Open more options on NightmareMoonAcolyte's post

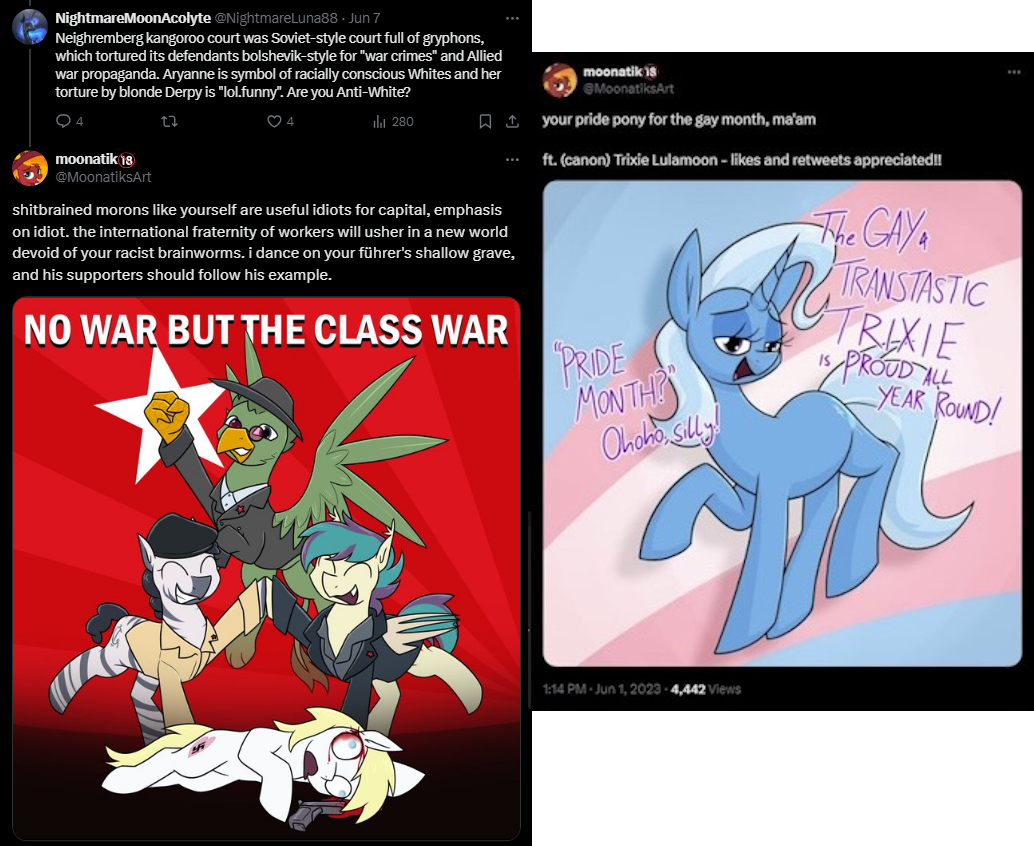512,18
